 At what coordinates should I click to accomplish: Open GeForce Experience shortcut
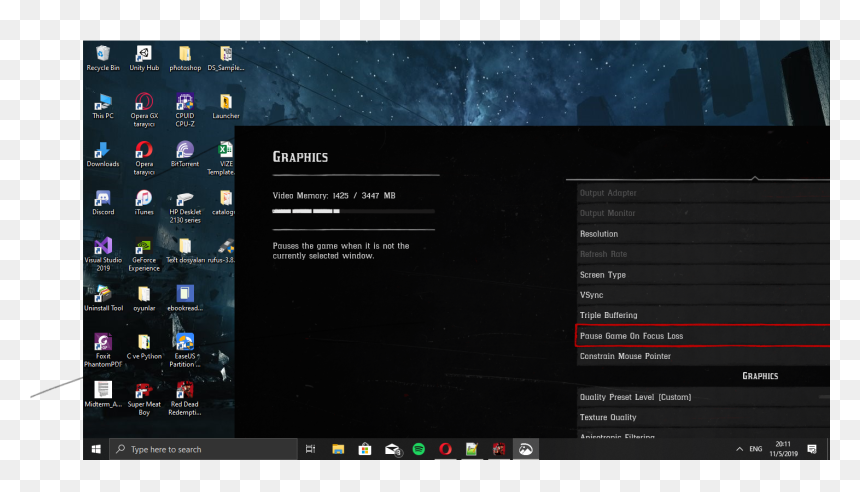144,255
